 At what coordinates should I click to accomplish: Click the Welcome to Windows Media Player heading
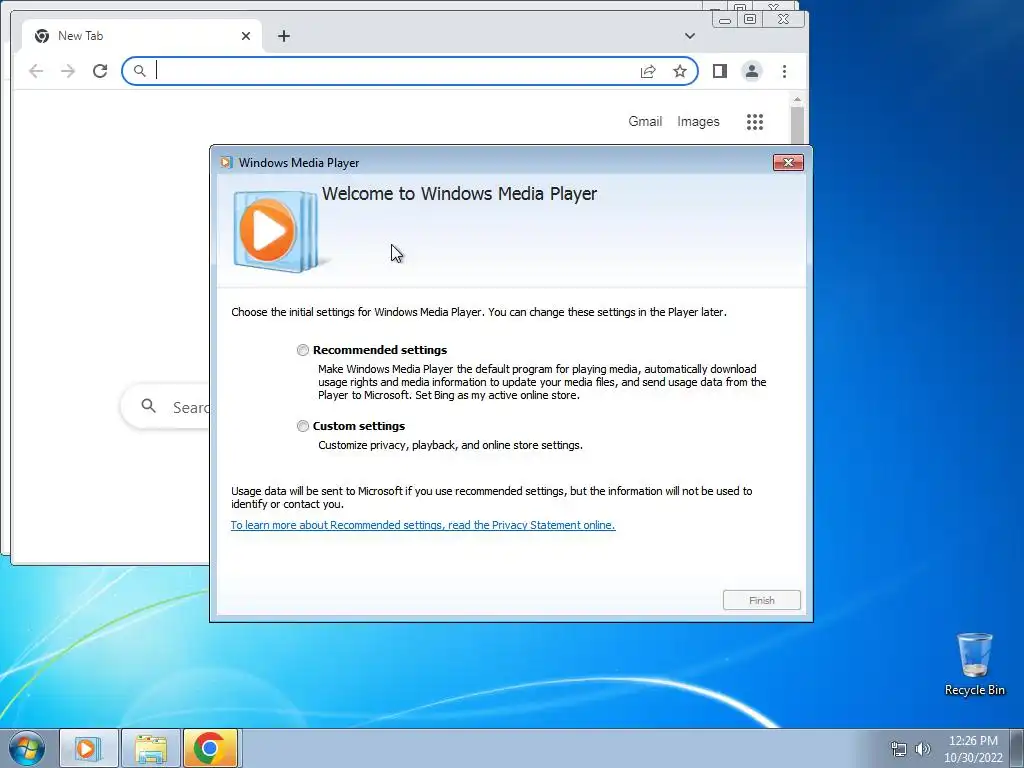[x=459, y=194]
